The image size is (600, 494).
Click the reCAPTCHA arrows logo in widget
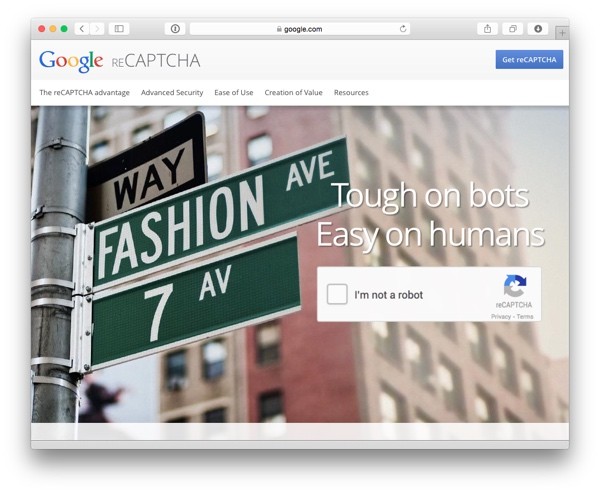click(515, 286)
